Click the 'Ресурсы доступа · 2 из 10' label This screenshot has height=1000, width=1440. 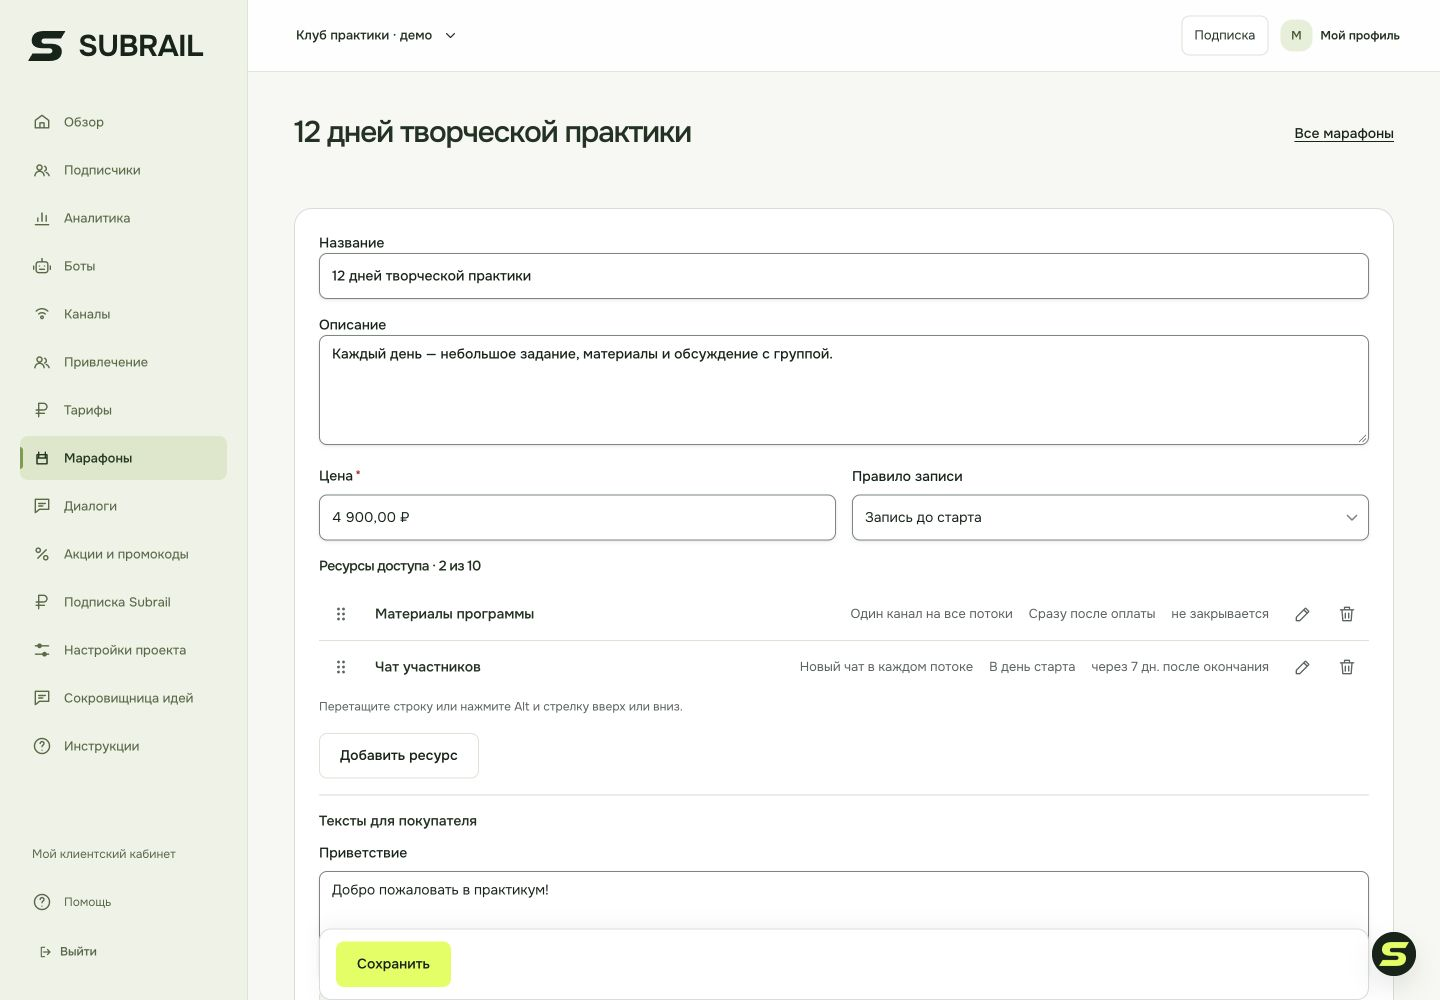point(400,566)
